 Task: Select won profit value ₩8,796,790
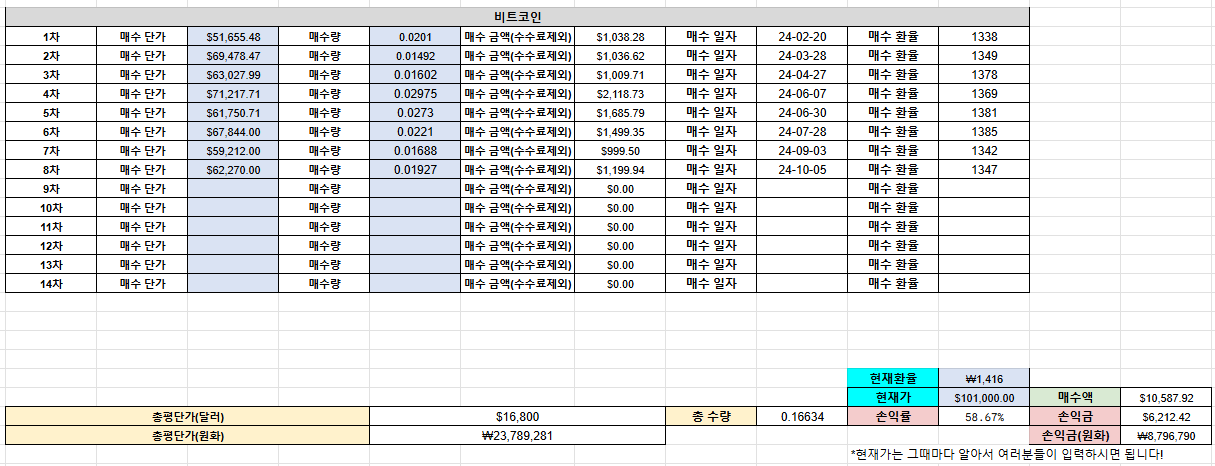[1166, 436]
